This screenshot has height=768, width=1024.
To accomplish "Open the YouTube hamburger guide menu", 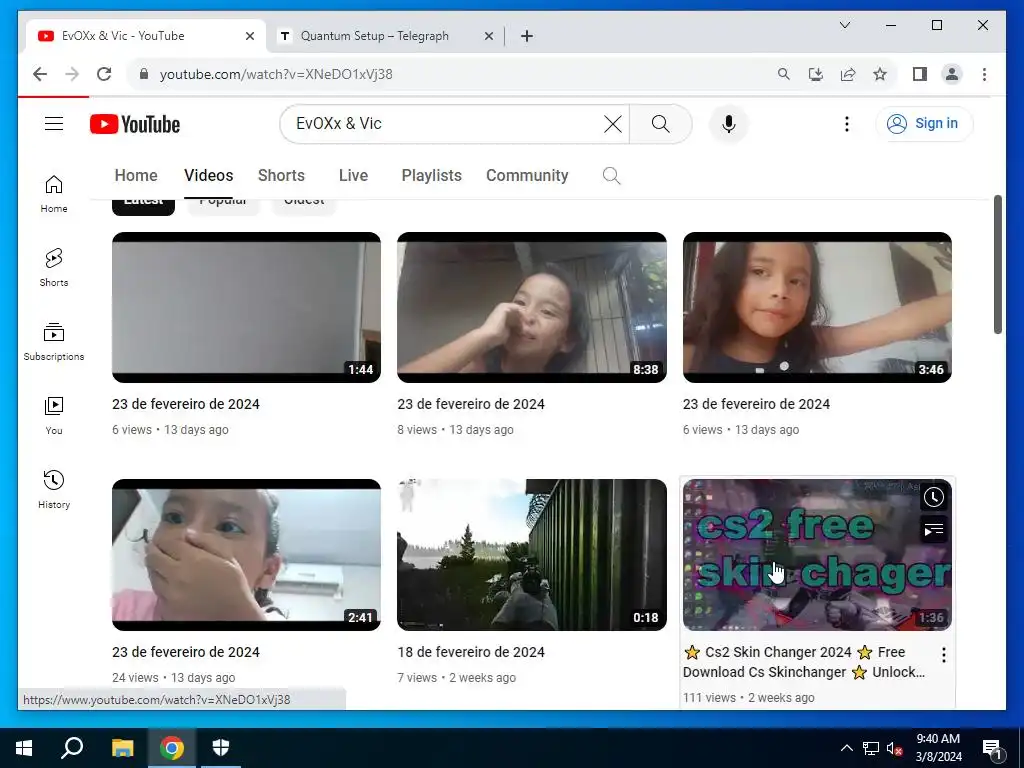I will [54, 123].
